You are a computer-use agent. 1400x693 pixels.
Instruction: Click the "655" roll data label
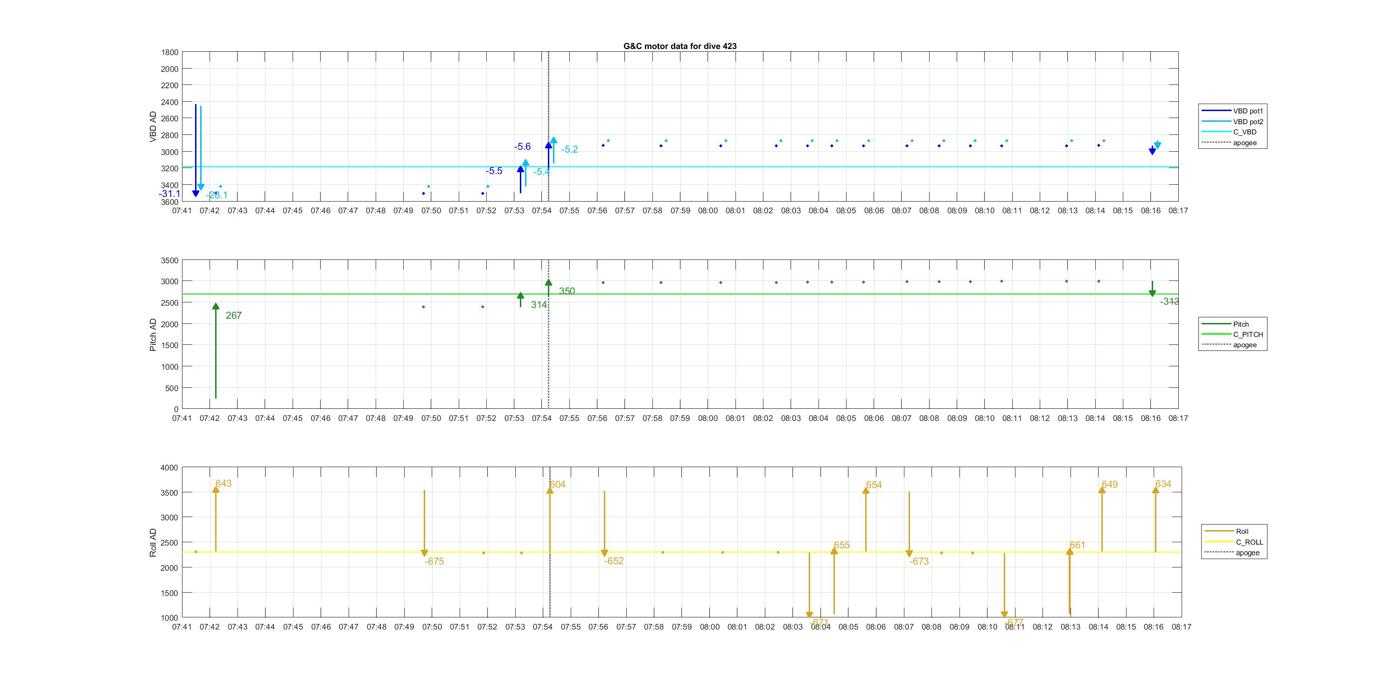(842, 546)
